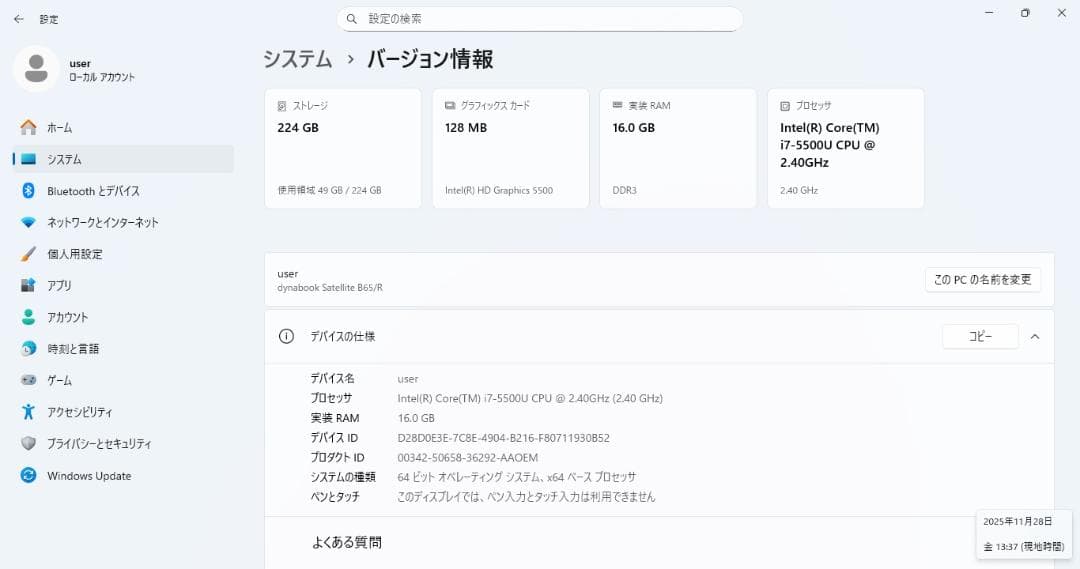The height and width of the screenshot is (569, 1080).
Task: Click the 実装 RAM 16.0 GB spec row
Action: (373, 418)
